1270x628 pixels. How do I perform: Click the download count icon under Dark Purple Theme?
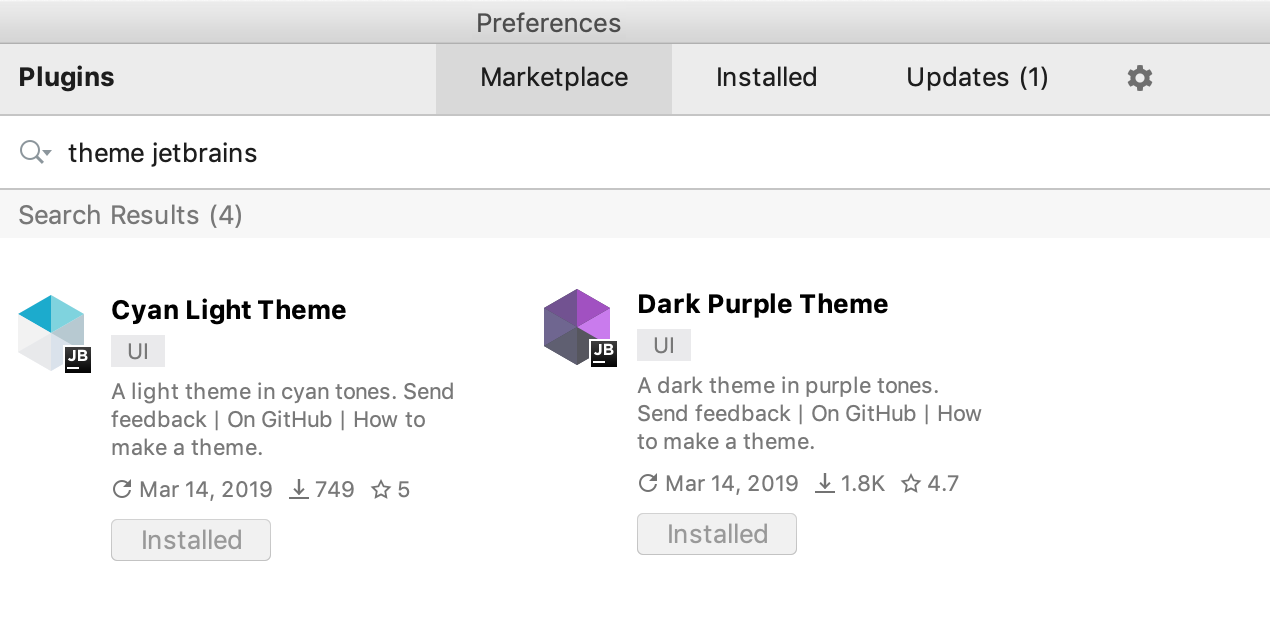(825, 483)
